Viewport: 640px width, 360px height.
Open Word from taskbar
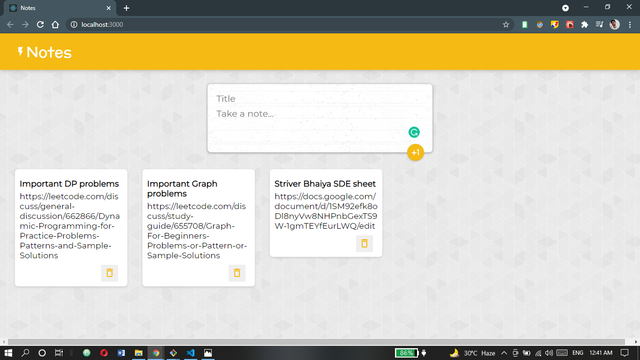[x=121, y=353]
